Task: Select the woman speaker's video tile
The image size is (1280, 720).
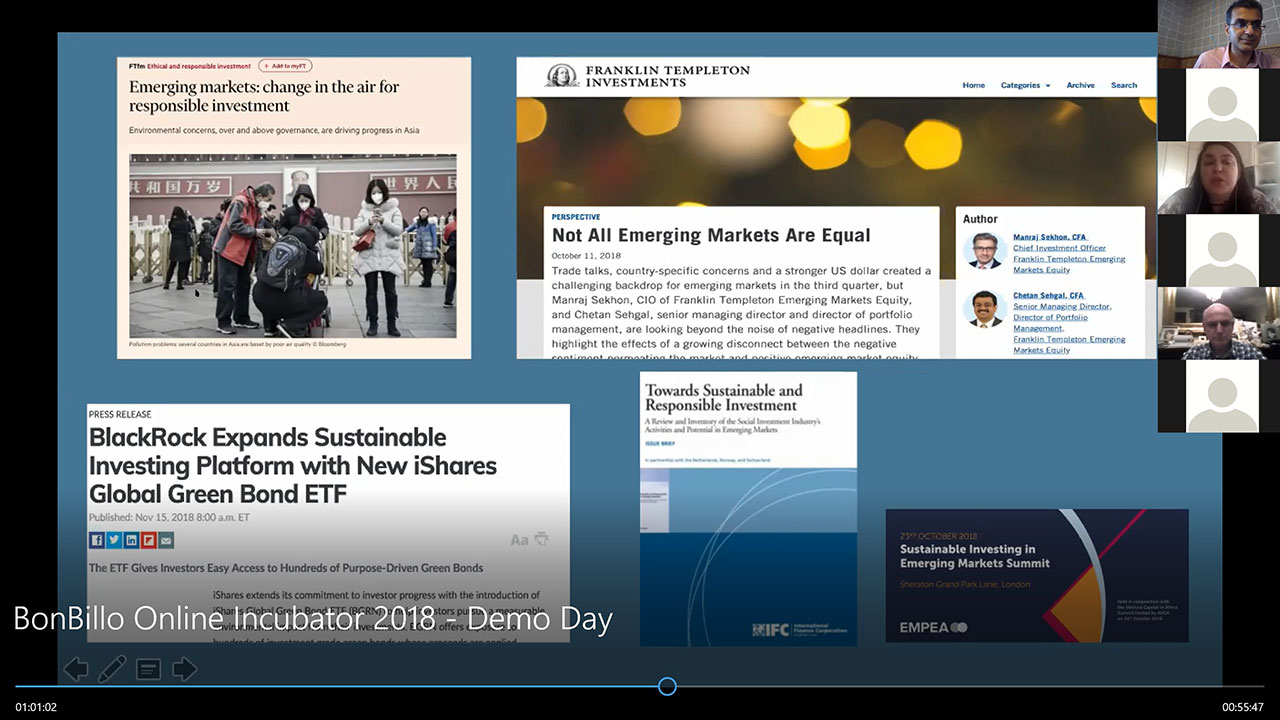Action: pyautogui.click(x=1218, y=178)
